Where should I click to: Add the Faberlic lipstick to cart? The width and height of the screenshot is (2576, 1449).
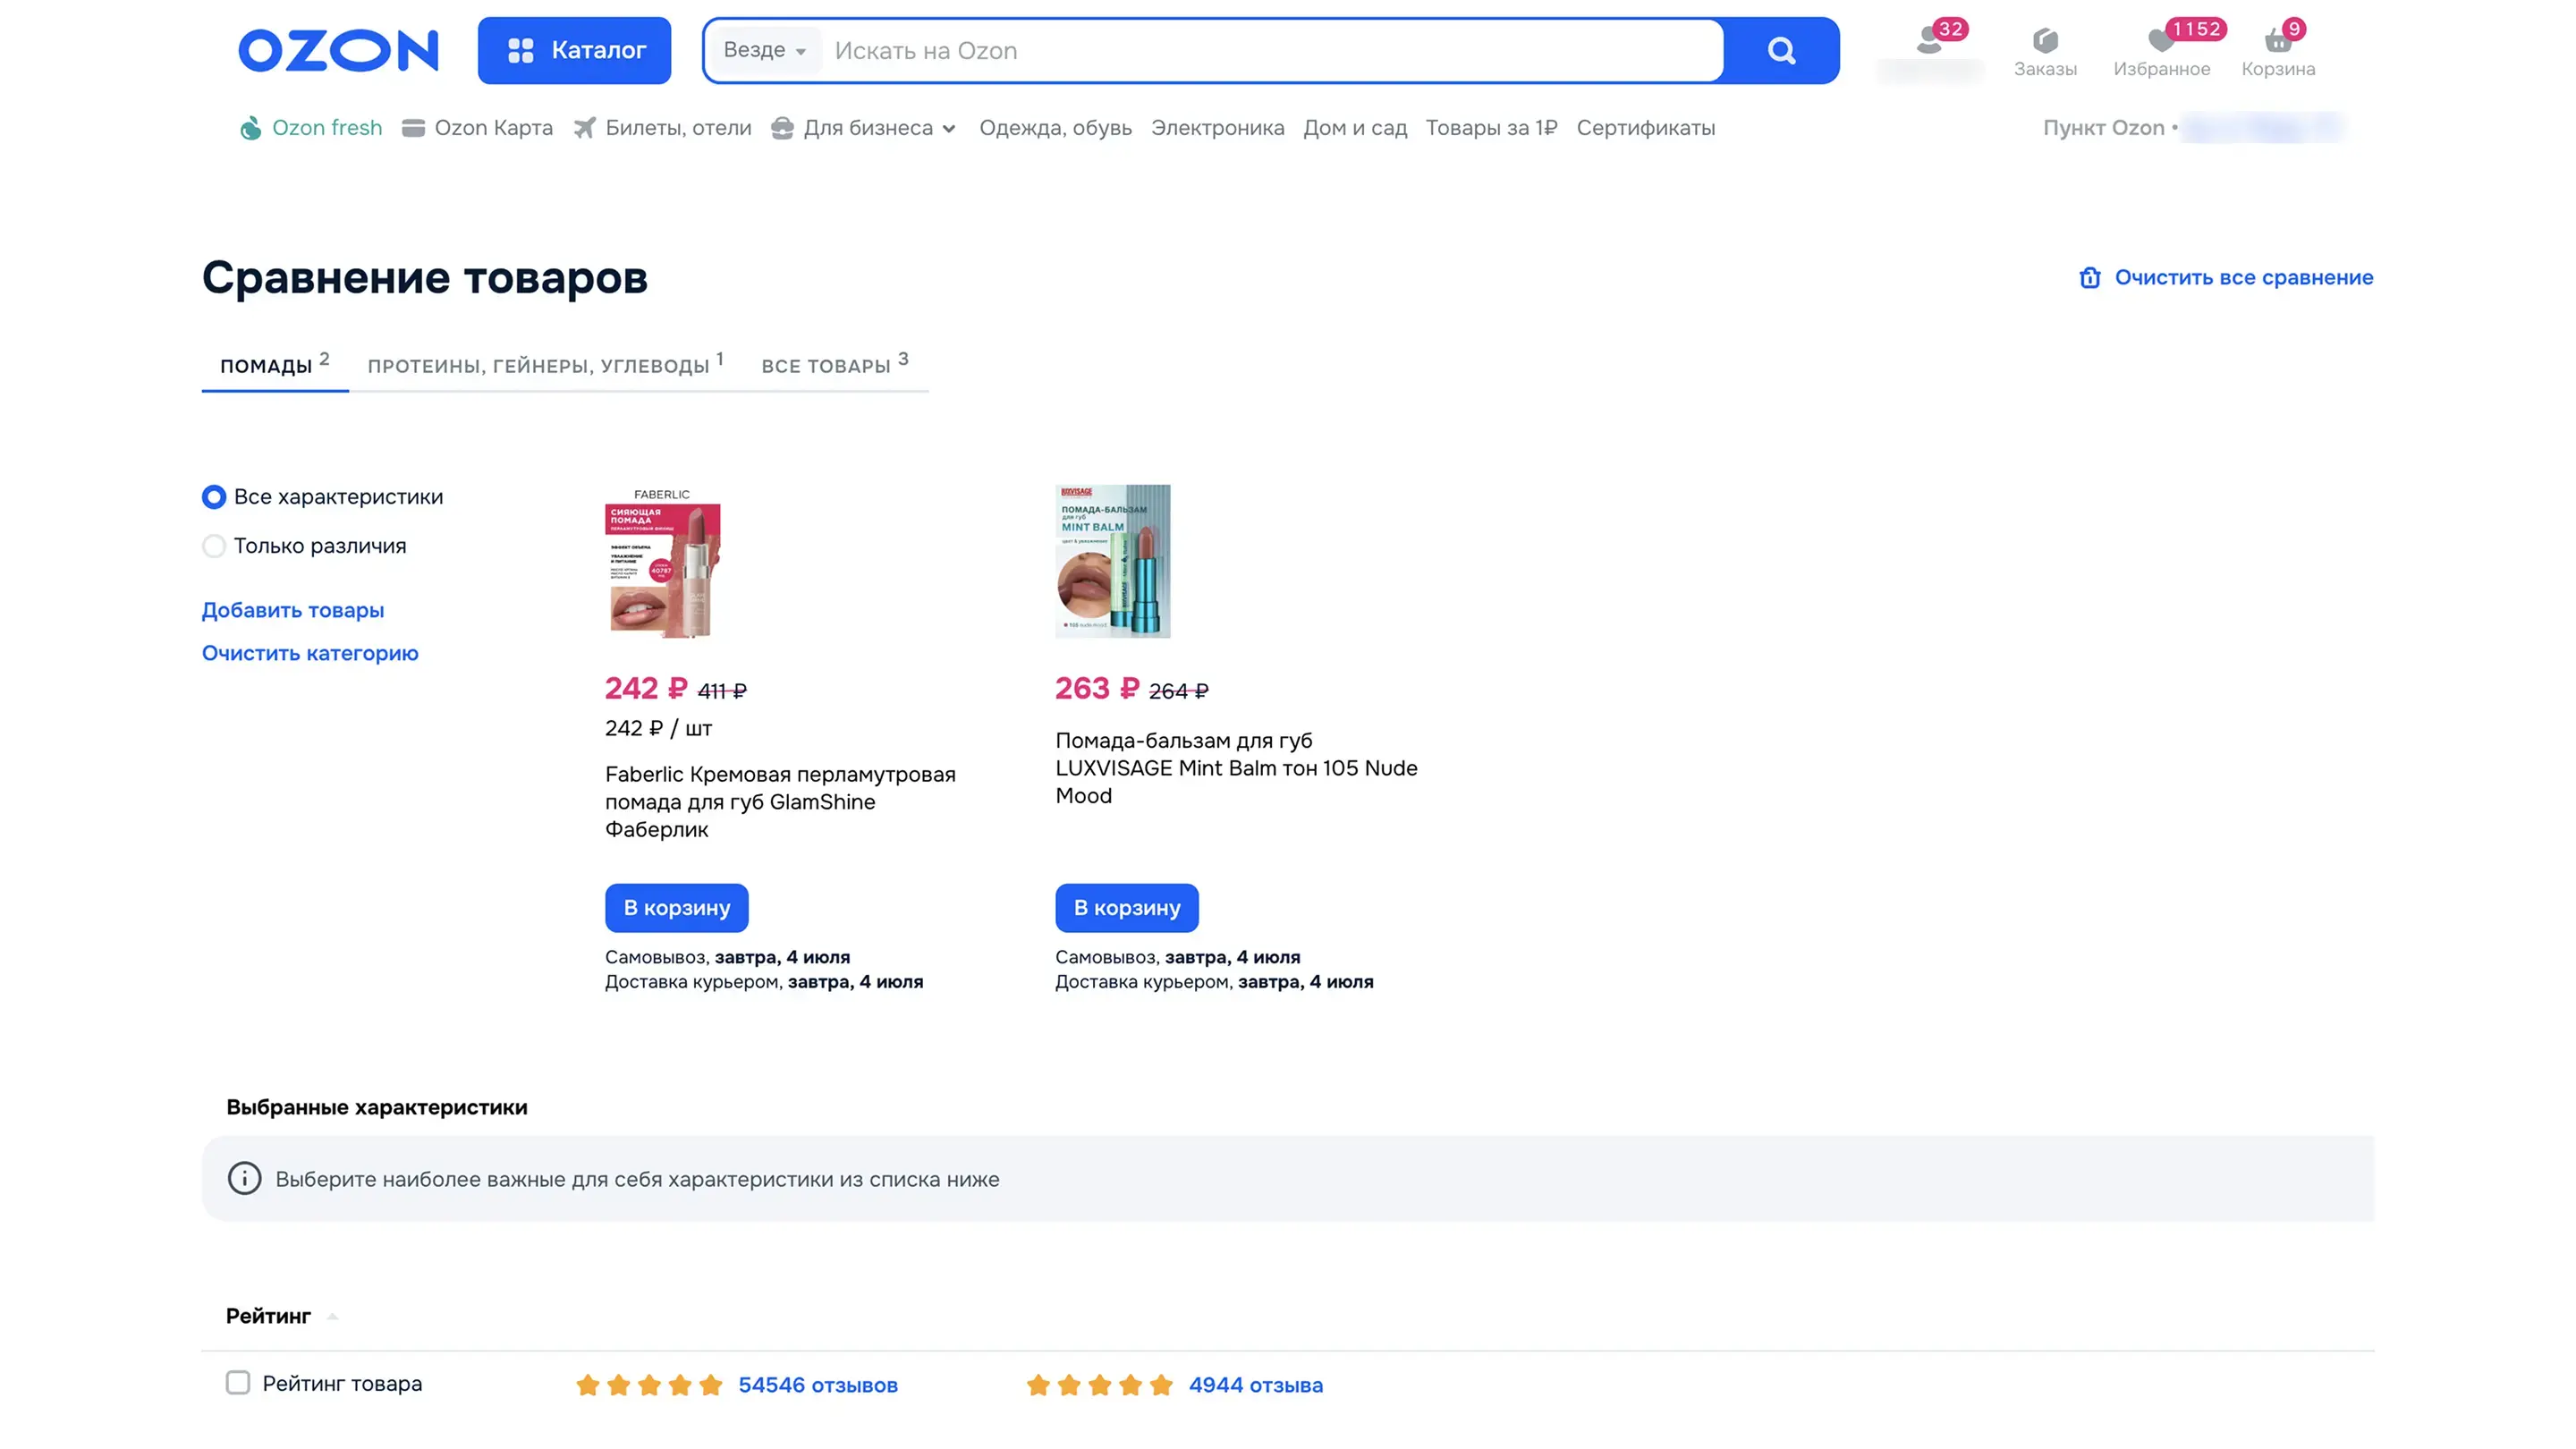click(x=677, y=908)
